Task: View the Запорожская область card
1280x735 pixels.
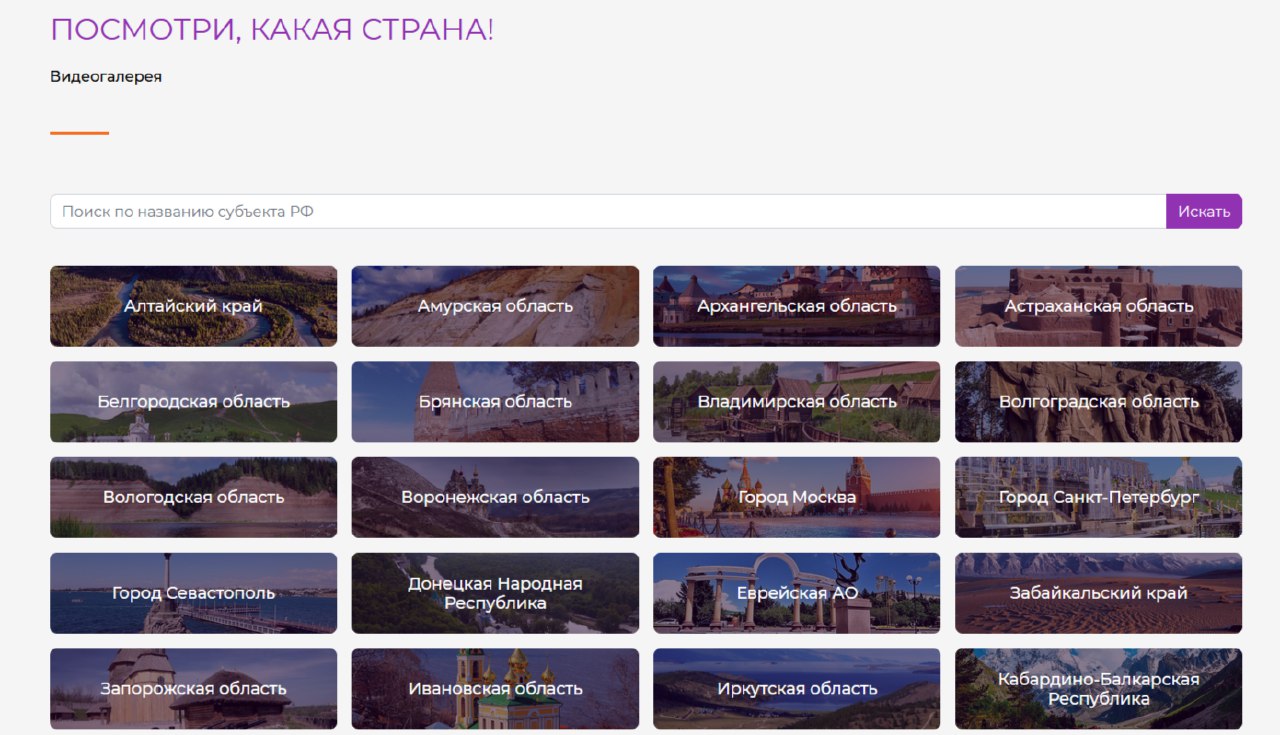Action: (193, 689)
